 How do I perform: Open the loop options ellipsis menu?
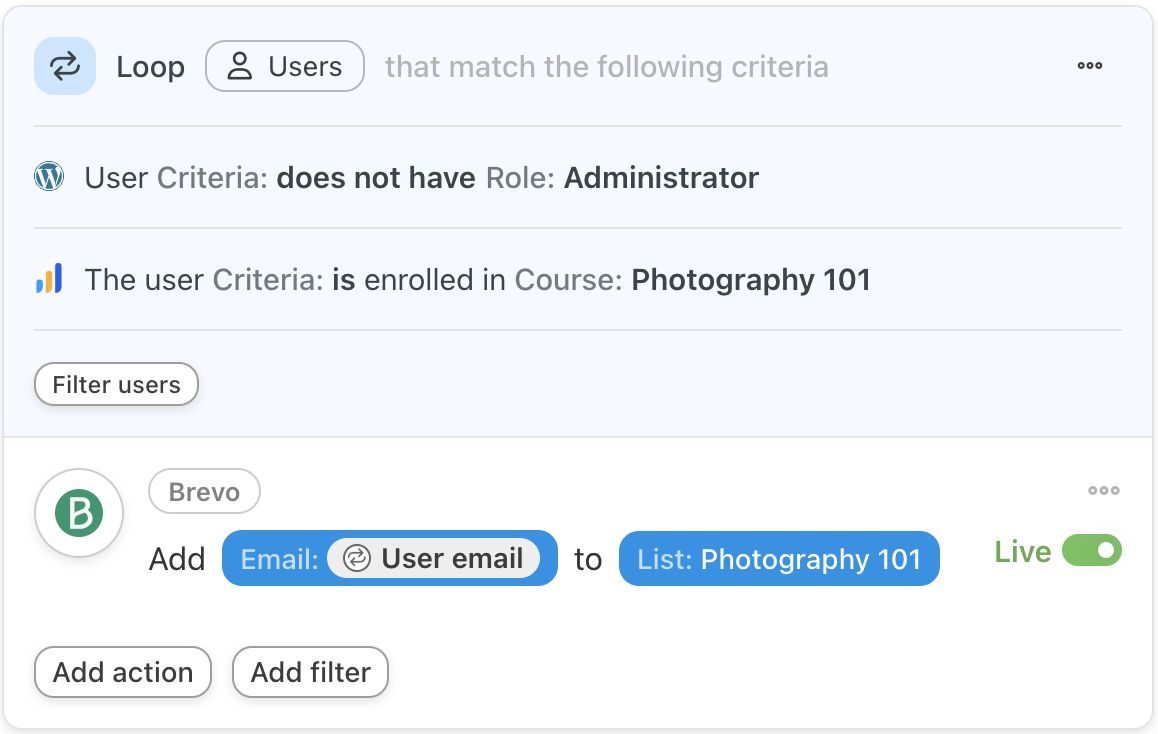click(1090, 66)
